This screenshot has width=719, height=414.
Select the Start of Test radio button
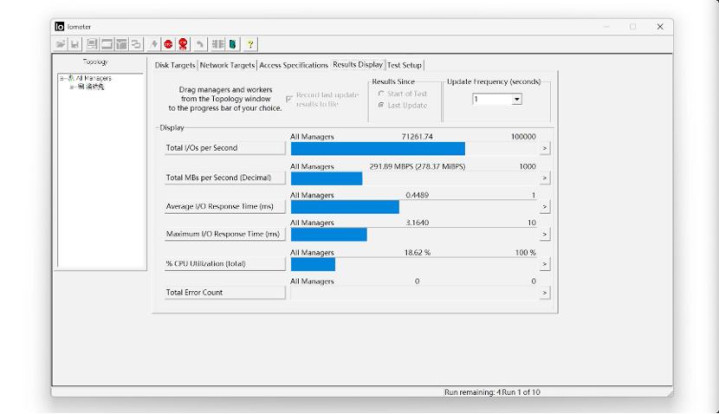[x=381, y=94]
